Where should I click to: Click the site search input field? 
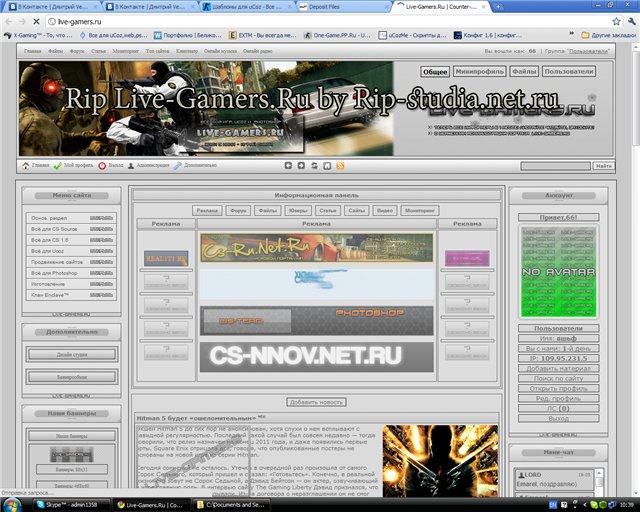(556, 166)
